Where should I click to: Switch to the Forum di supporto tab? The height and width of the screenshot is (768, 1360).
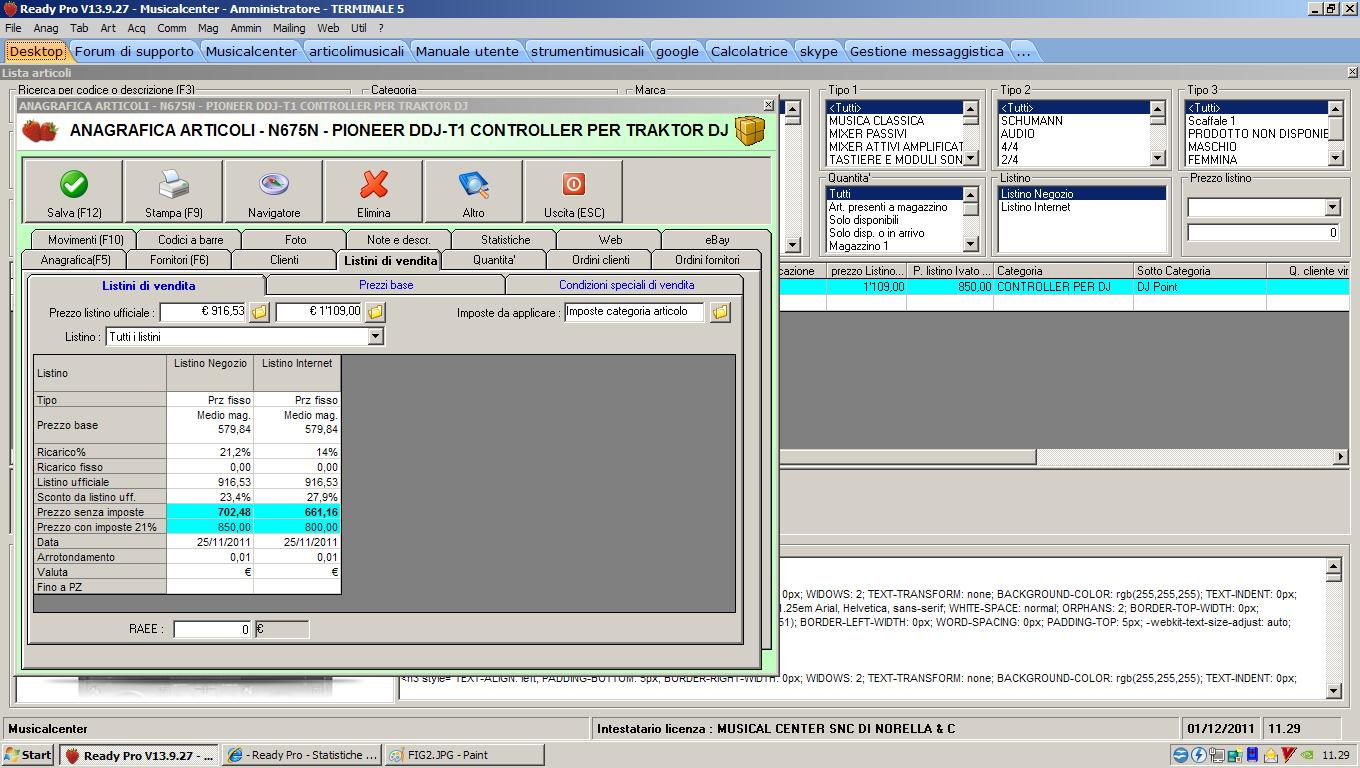(x=134, y=51)
